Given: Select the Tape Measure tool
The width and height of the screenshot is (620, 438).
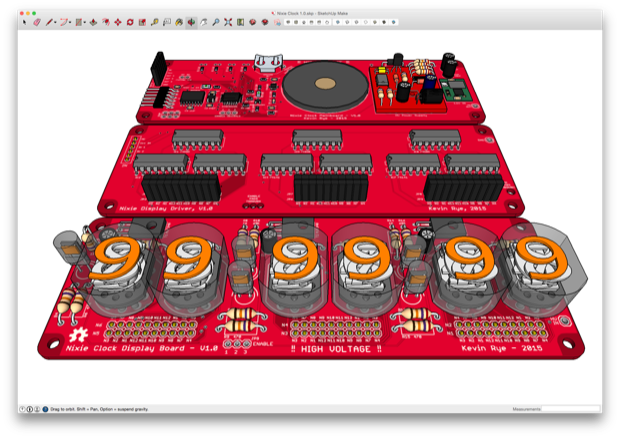Looking at the screenshot, I should (x=155, y=23).
